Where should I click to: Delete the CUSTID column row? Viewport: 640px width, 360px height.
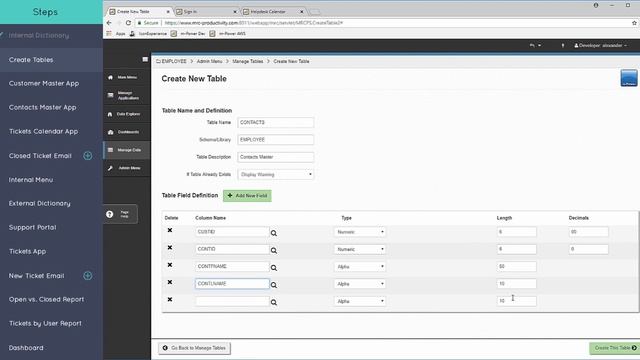point(170,230)
